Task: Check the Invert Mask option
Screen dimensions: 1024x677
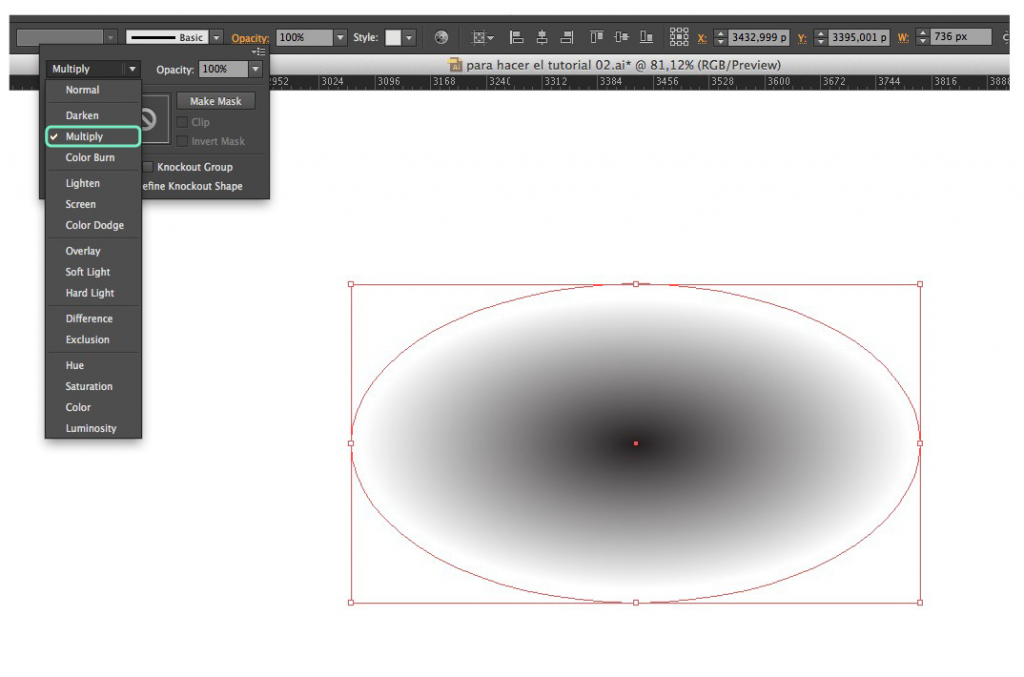Action: pos(182,141)
